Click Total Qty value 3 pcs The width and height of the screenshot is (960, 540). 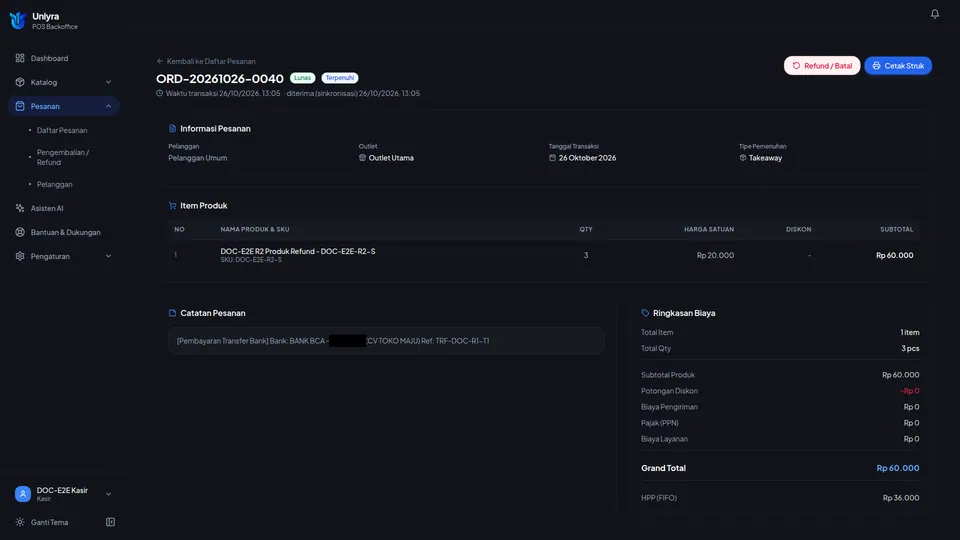pos(910,348)
